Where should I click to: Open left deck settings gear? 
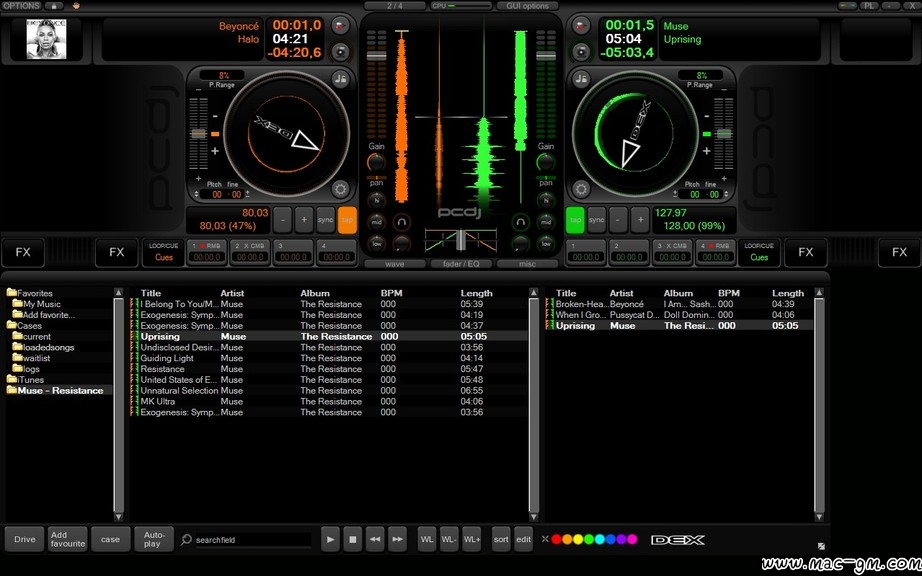pyautogui.click(x=340, y=189)
